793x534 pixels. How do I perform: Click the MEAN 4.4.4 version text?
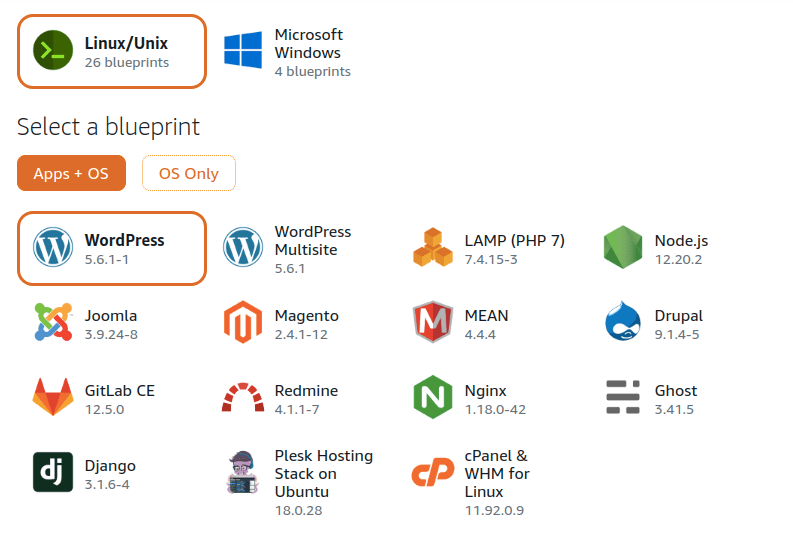point(480,334)
